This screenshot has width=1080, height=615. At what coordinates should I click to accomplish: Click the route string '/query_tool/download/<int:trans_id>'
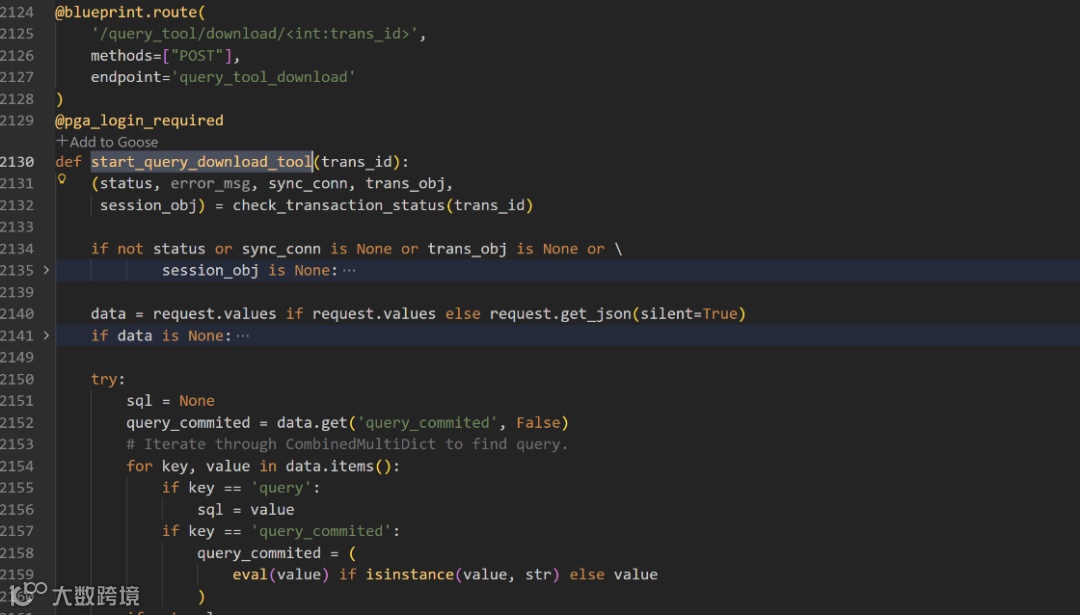pyautogui.click(x=254, y=34)
